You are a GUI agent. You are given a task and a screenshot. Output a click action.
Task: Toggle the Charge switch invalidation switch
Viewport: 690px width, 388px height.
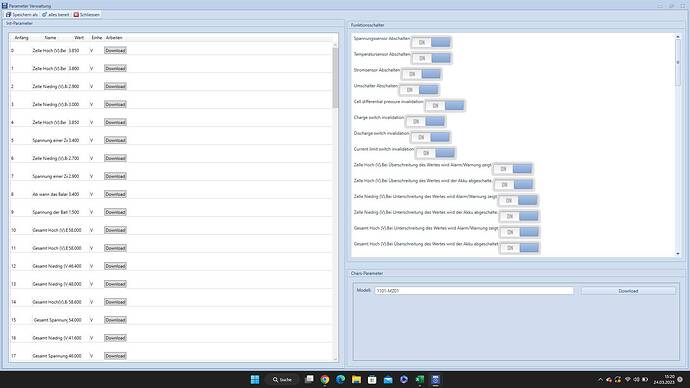point(426,121)
